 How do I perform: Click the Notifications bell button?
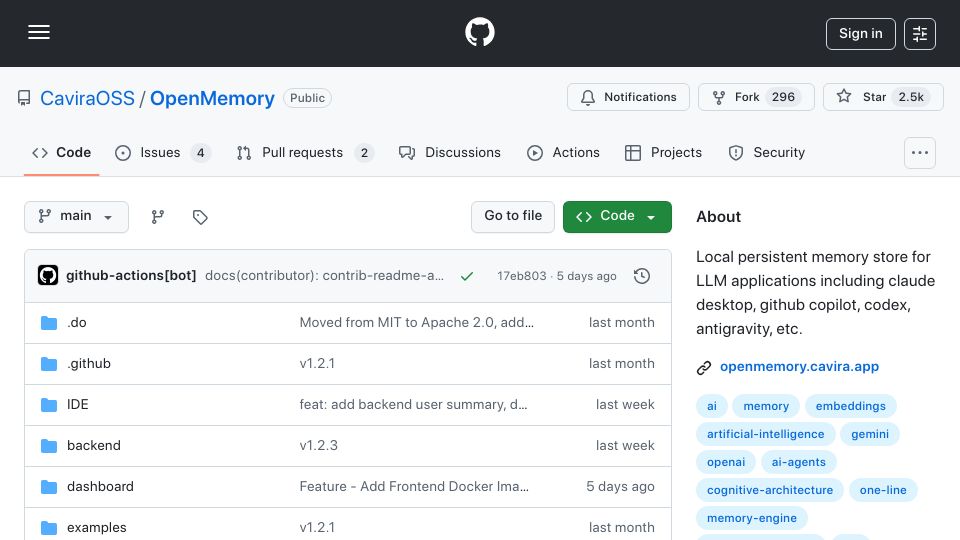pos(628,97)
